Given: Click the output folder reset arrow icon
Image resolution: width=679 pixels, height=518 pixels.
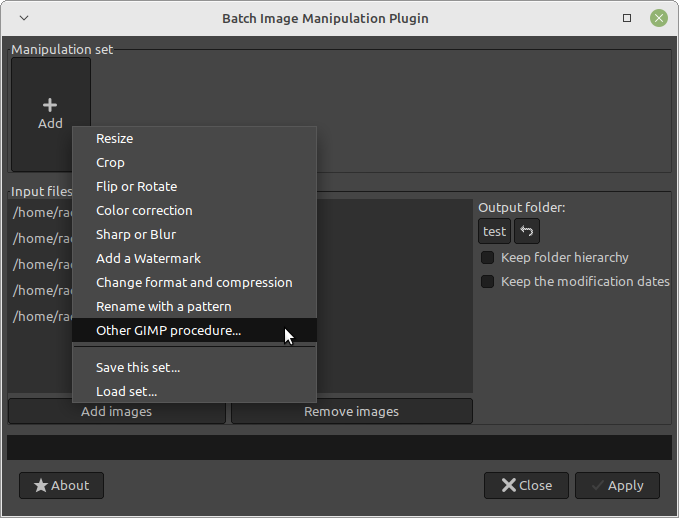Looking at the screenshot, I should click(527, 231).
